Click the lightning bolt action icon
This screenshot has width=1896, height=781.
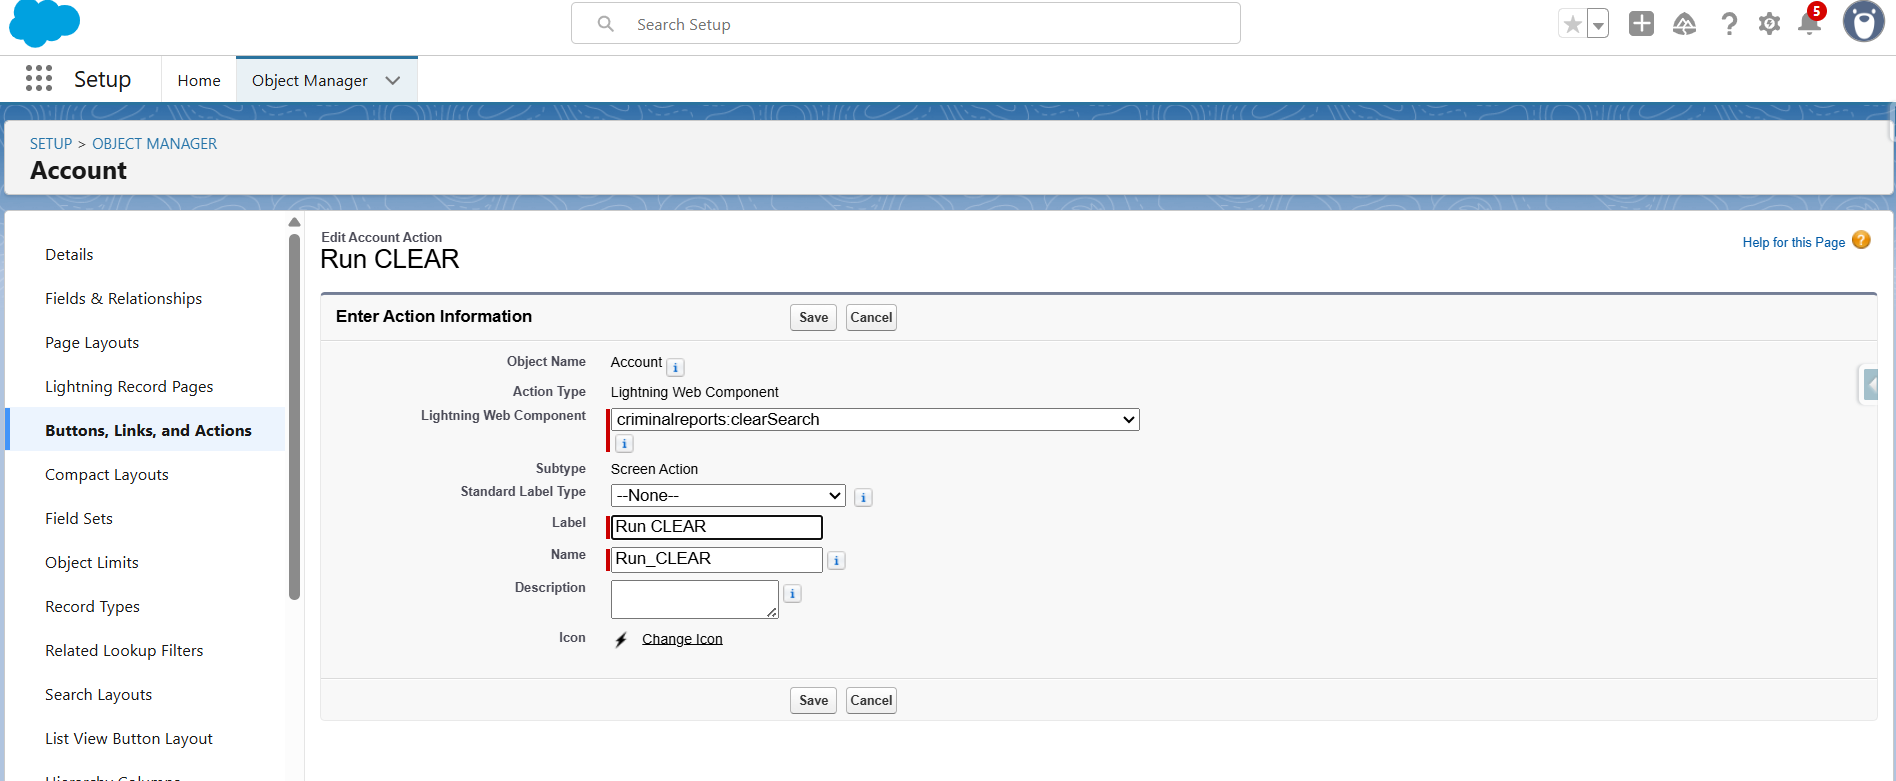[x=621, y=639]
